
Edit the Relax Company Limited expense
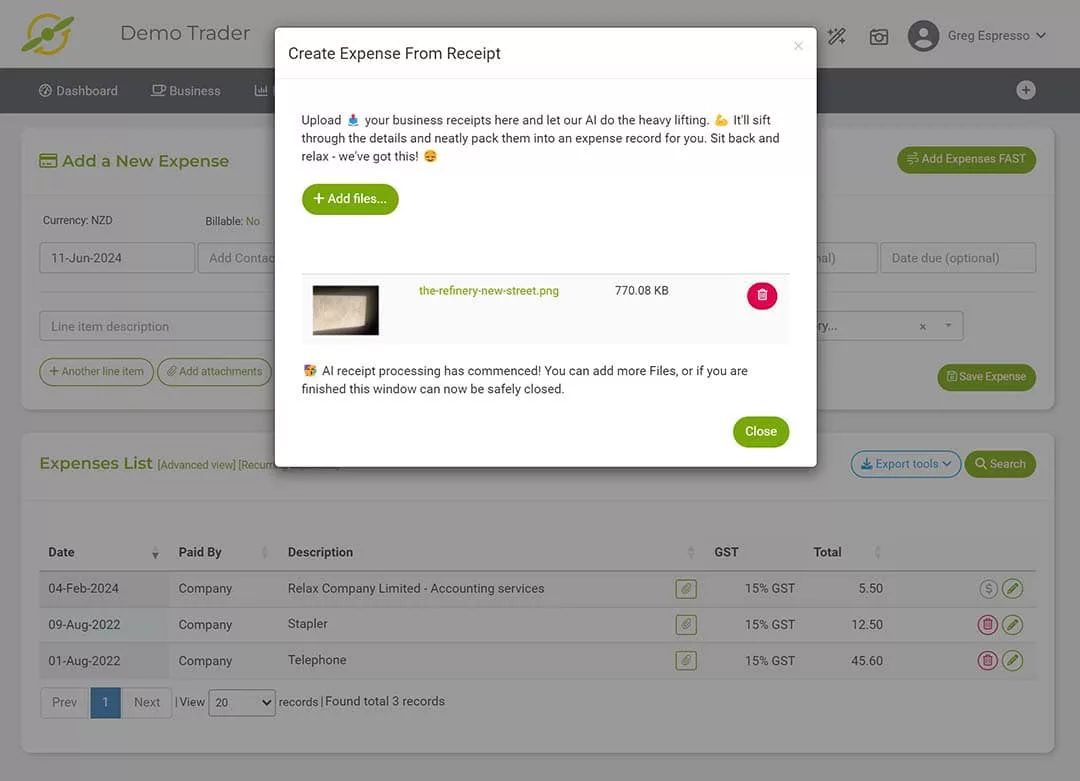click(x=1012, y=589)
